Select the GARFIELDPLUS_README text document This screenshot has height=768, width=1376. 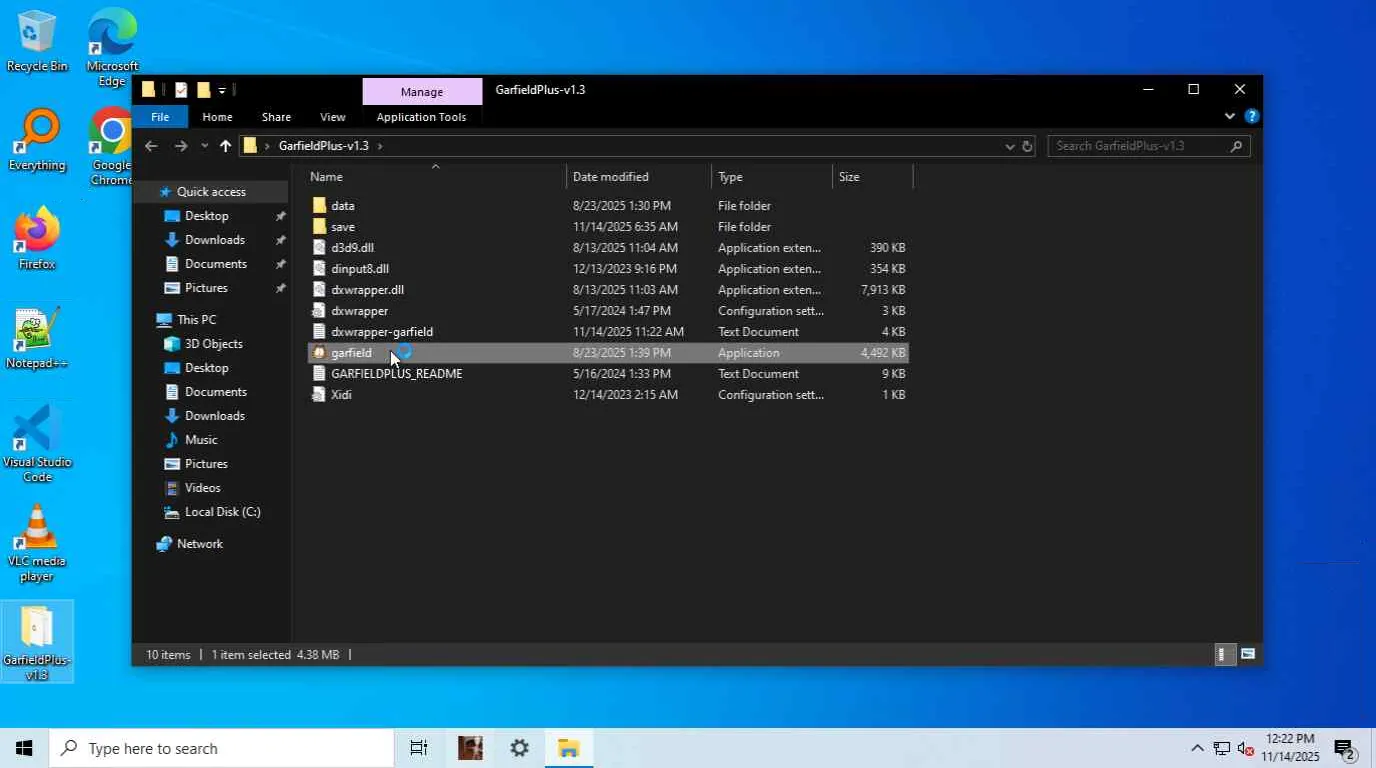click(x=608, y=374)
